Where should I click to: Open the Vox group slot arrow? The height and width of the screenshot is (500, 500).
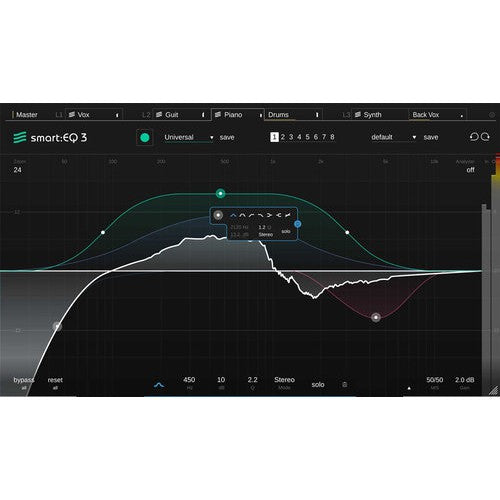click(117, 115)
